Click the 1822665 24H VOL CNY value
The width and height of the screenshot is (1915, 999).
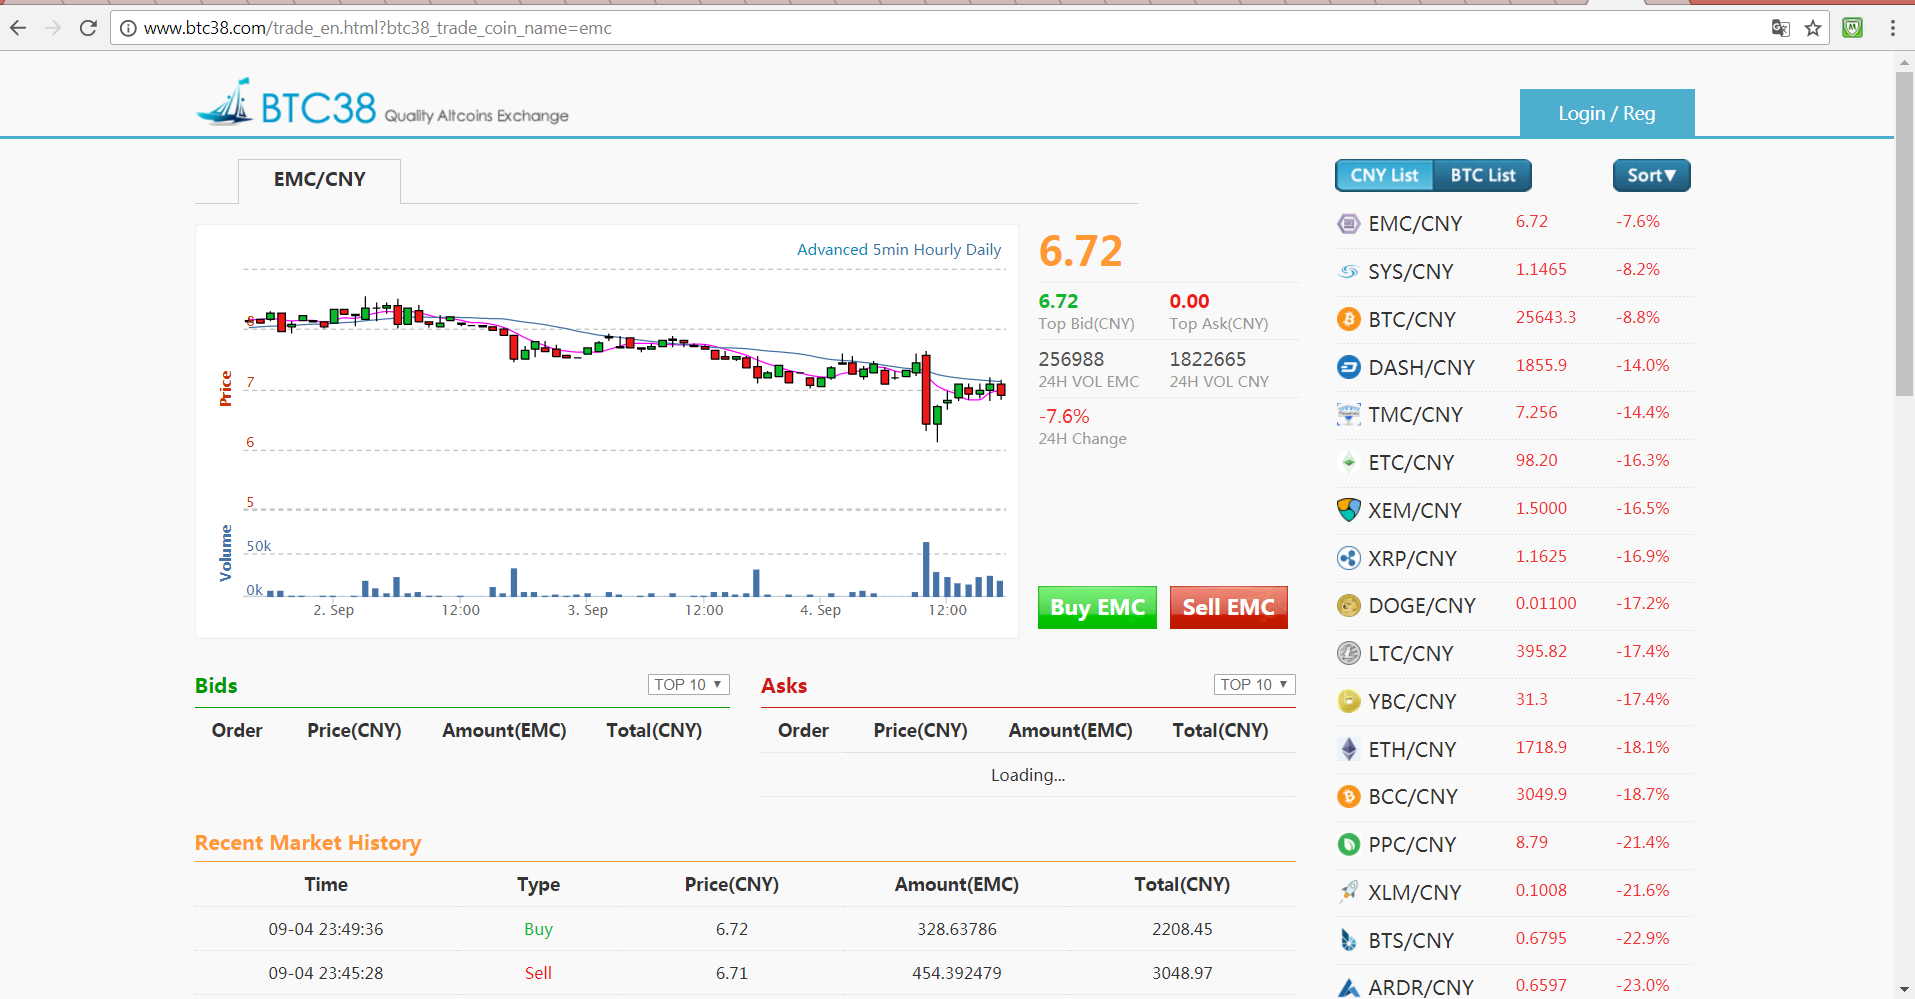pyautogui.click(x=1207, y=359)
